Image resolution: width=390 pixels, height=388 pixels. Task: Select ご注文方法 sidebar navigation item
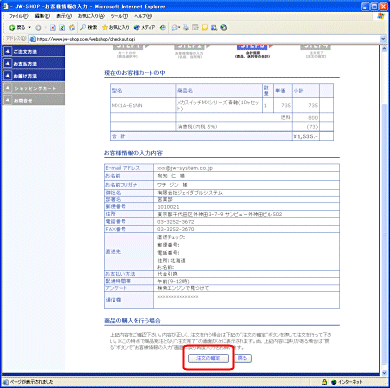[x=34, y=51]
